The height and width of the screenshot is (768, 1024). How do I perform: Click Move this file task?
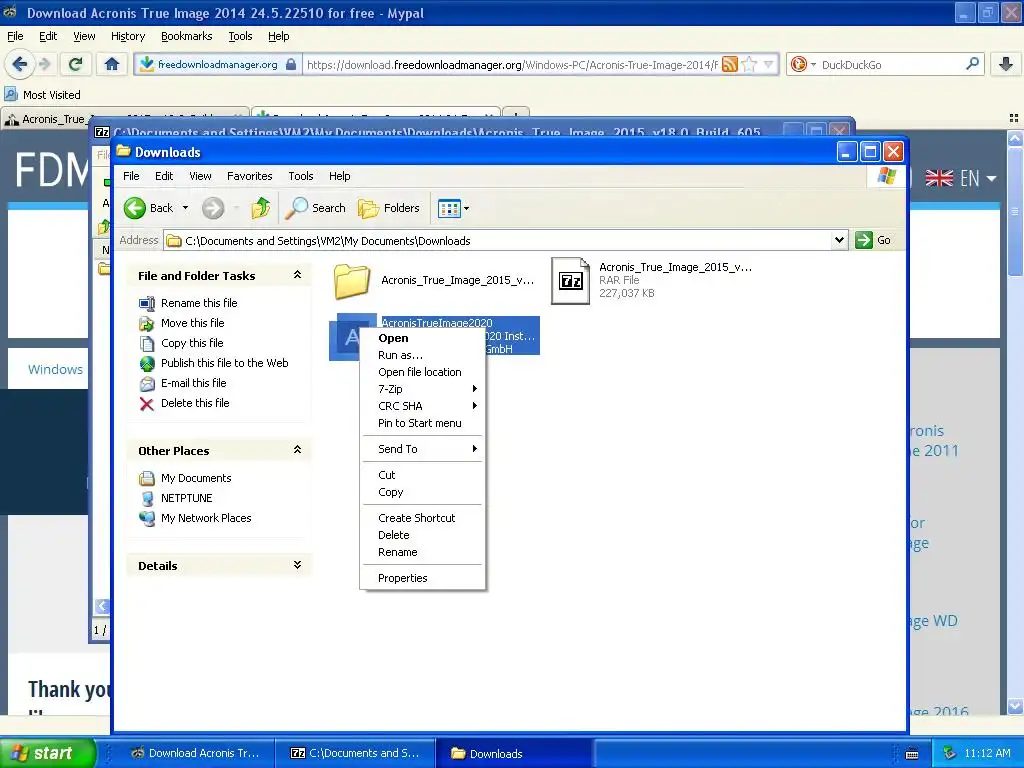193,323
